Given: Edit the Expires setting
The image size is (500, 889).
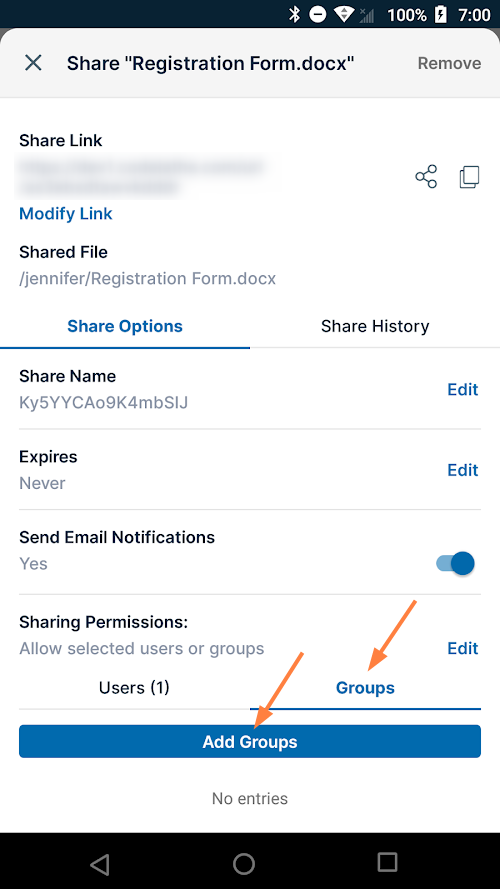Looking at the screenshot, I should tap(463, 470).
